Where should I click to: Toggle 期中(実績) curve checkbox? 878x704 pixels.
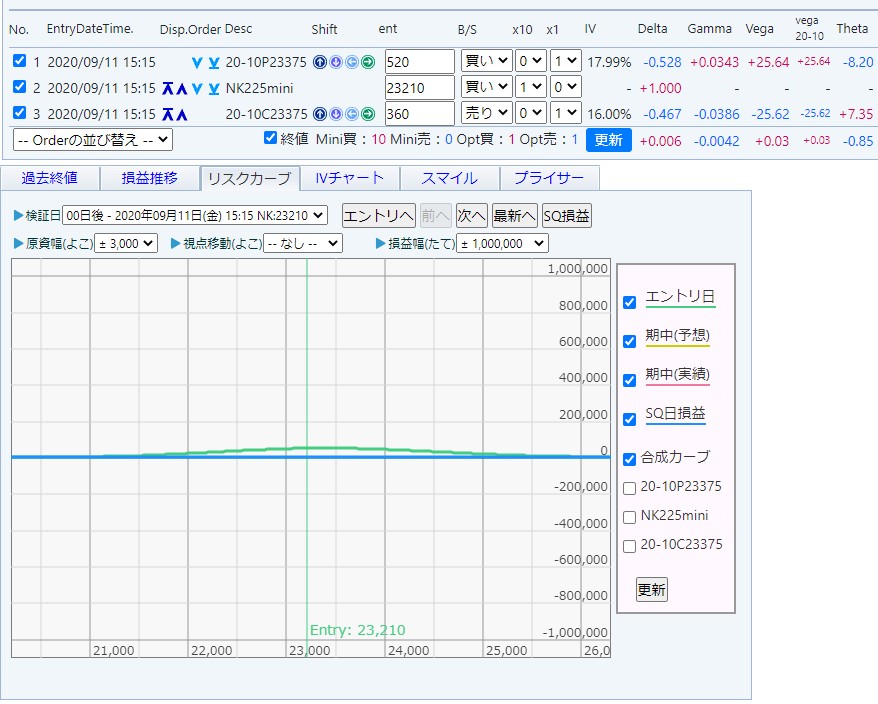click(629, 381)
